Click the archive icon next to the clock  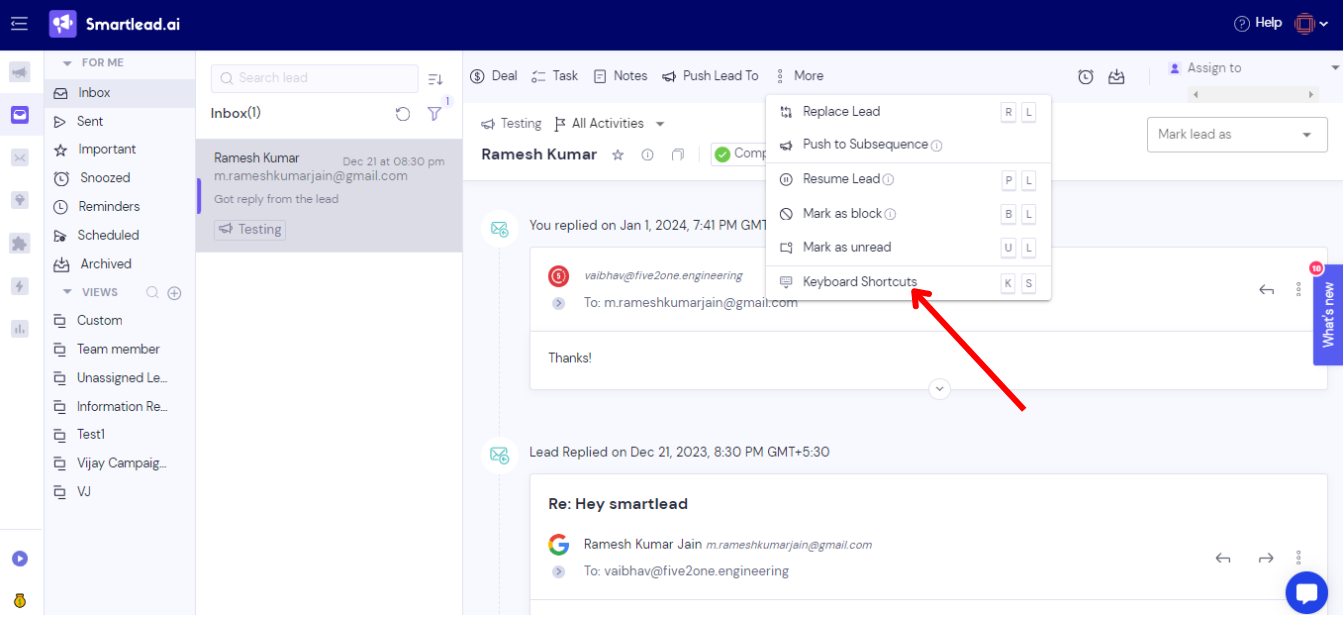(1117, 75)
